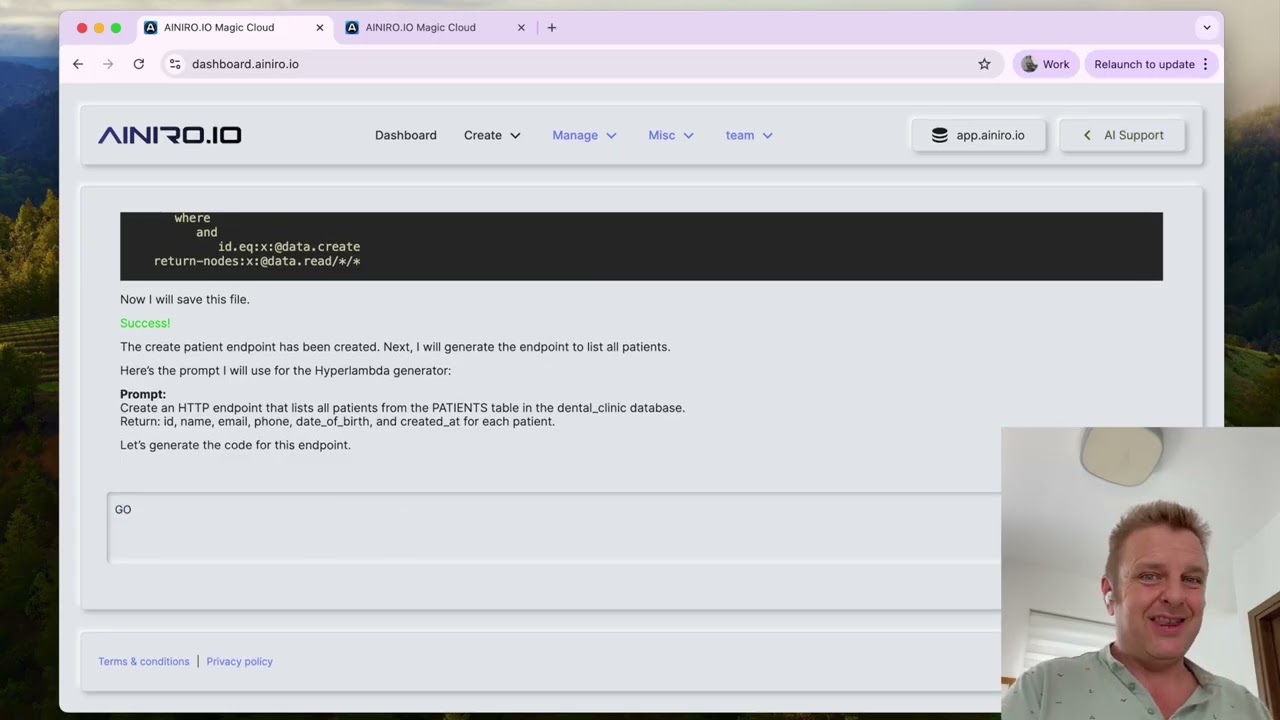Expand the Misc dropdown menu
Image resolution: width=1280 pixels, height=720 pixels.
click(671, 135)
